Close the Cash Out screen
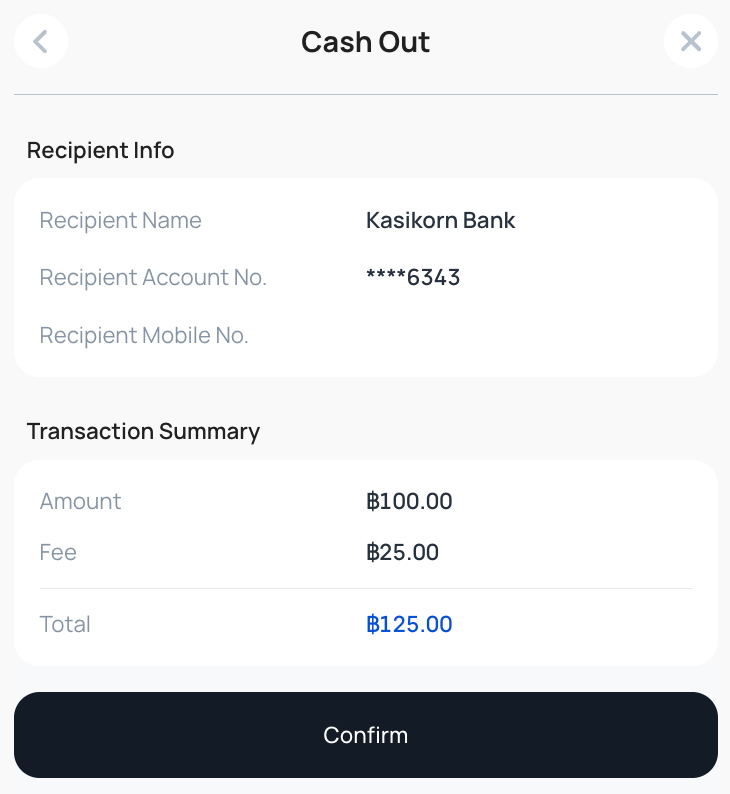The height and width of the screenshot is (794, 730). tap(690, 42)
